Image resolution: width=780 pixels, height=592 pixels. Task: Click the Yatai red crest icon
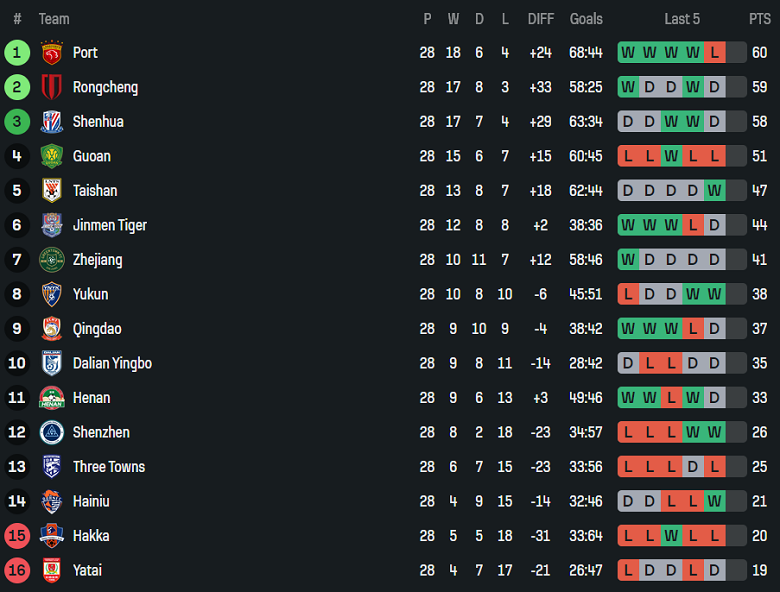click(x=52, y=571)
